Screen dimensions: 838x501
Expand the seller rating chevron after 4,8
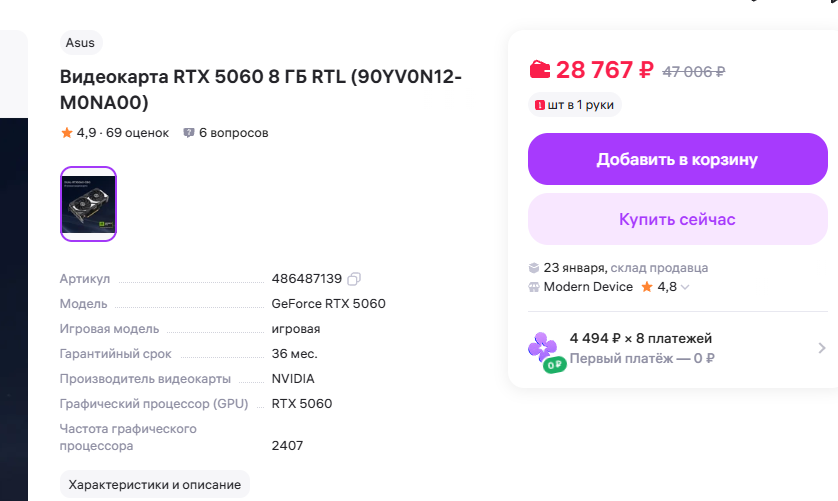click(685, 288)
